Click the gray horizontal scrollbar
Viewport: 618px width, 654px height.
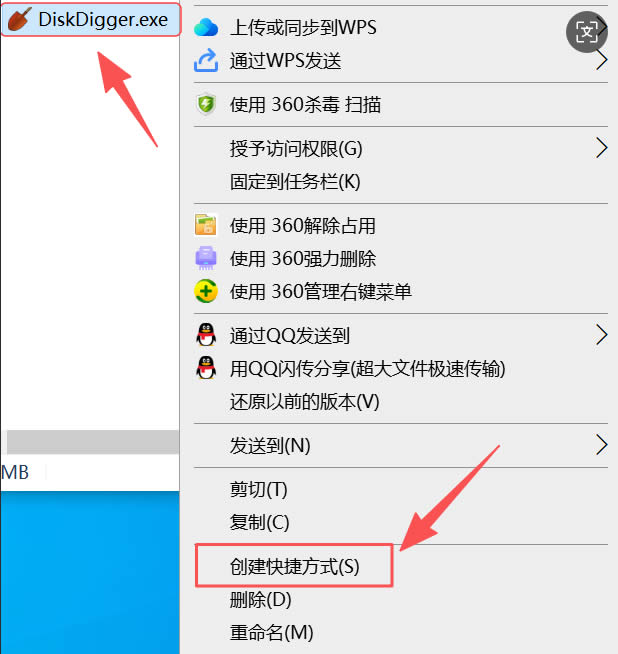pos(93,442)
